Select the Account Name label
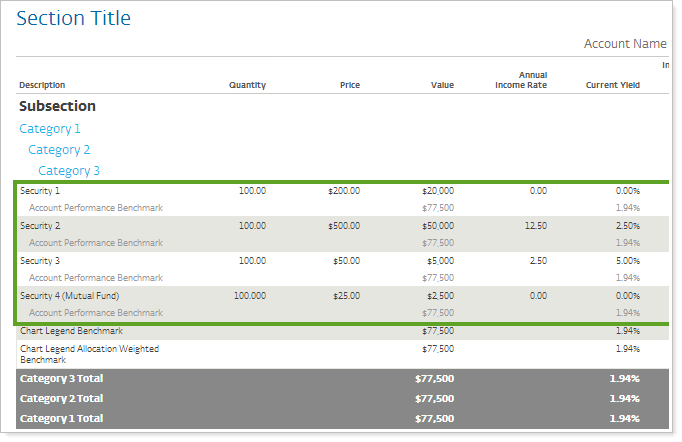Screen dimensions: 682x442 tap(625, 44)
